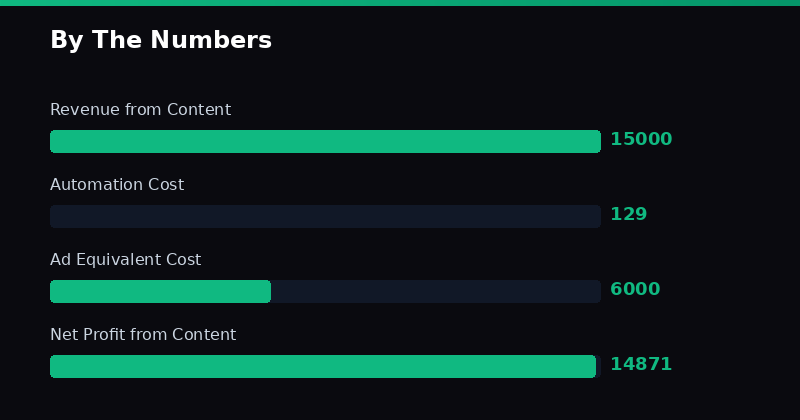Click the green accent stripe at top
The height and width of the screenshot is (420, 800).
pos(400,3)
